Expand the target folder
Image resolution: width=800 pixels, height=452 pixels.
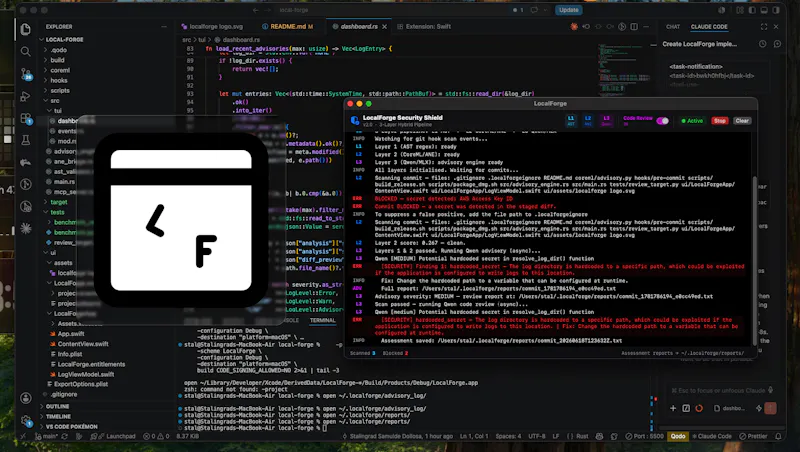[x=59, y=202]
